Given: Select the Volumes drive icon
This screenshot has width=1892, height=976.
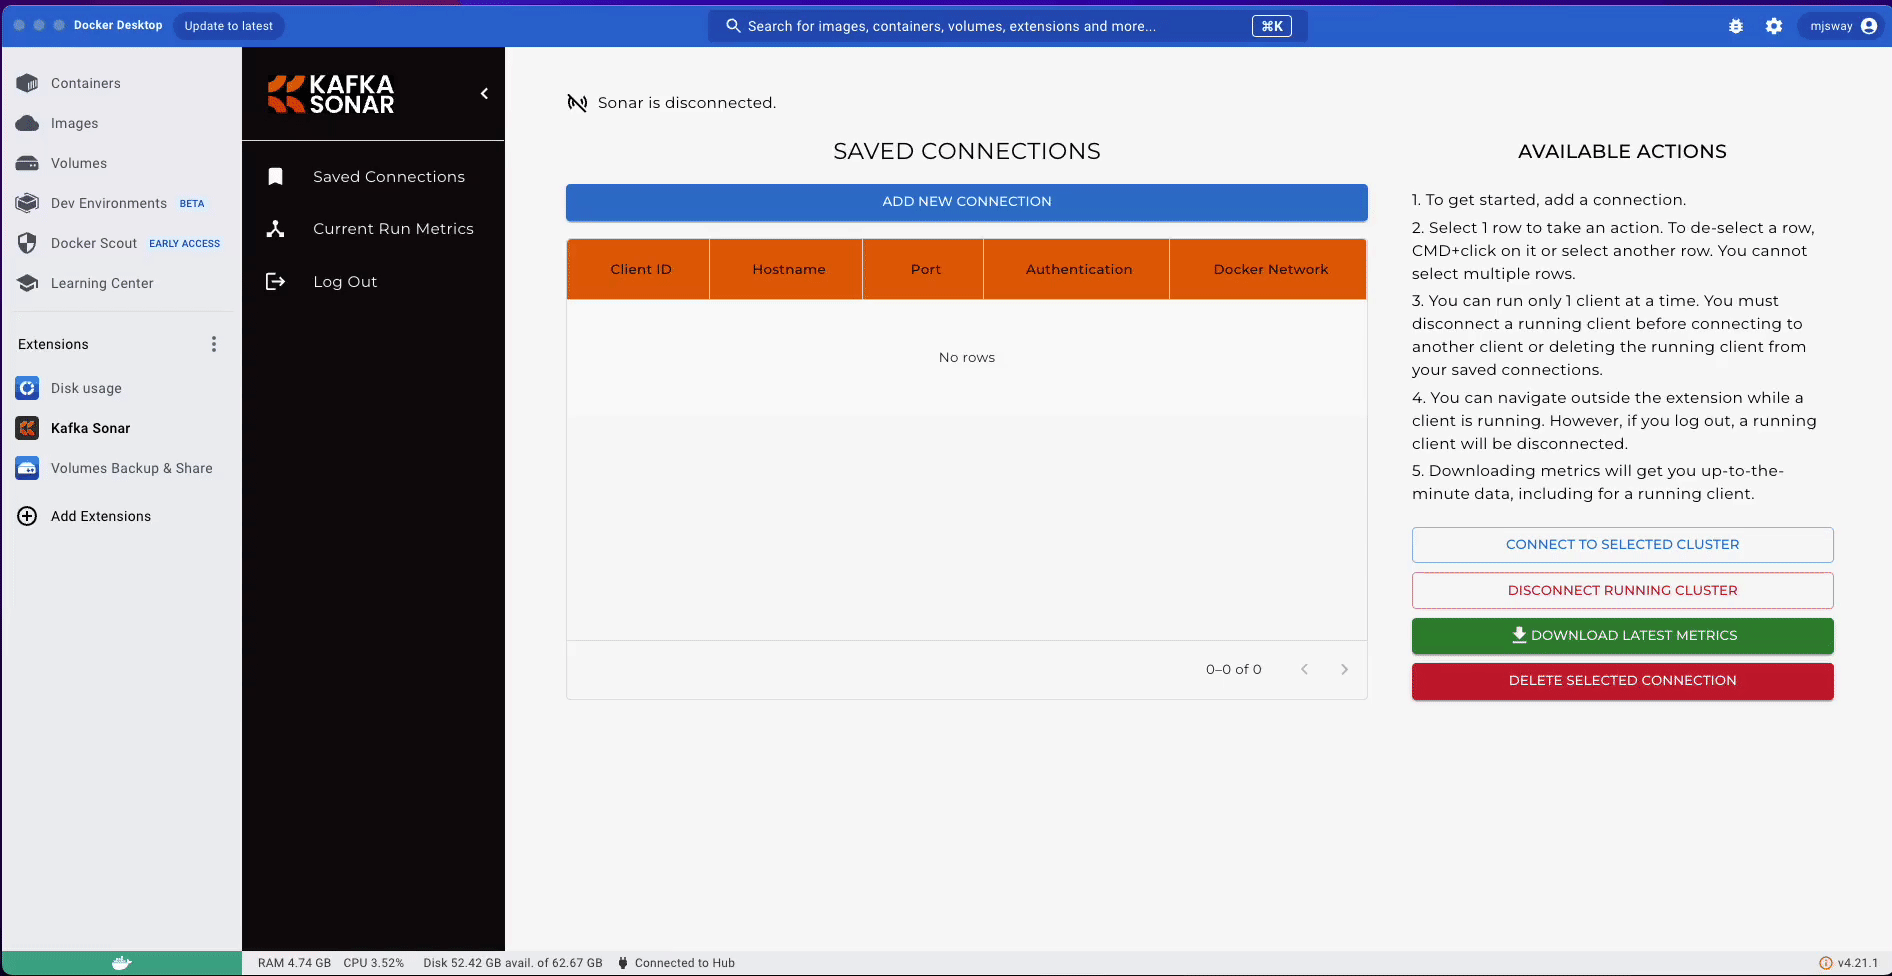Looking at the screenshot, I should pyautogui.click(x=27, y=163).
